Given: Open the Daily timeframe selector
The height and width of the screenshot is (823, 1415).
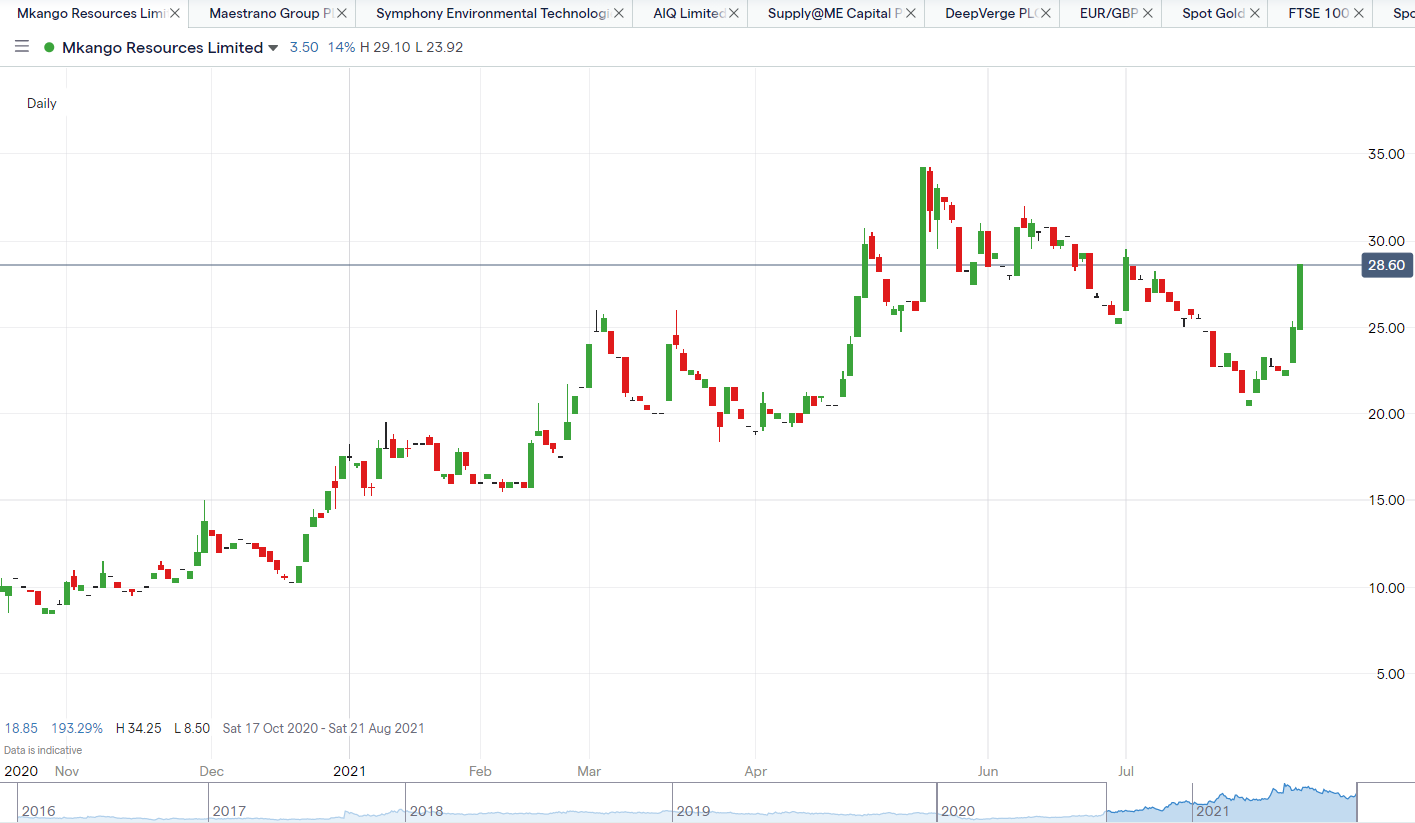Looking at the screenshot, I should (x=42, y=103).
